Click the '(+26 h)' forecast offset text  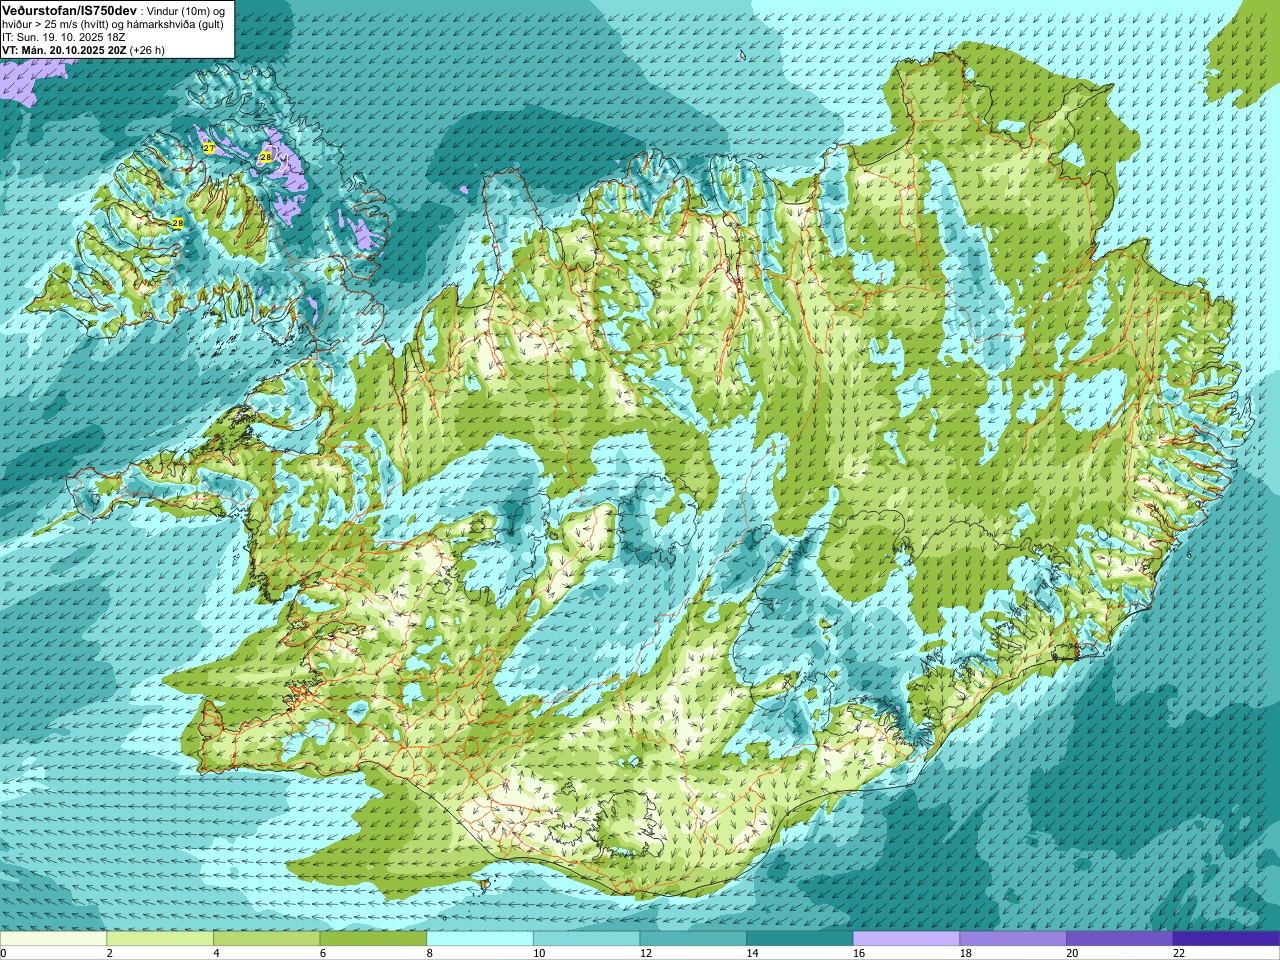147,50
